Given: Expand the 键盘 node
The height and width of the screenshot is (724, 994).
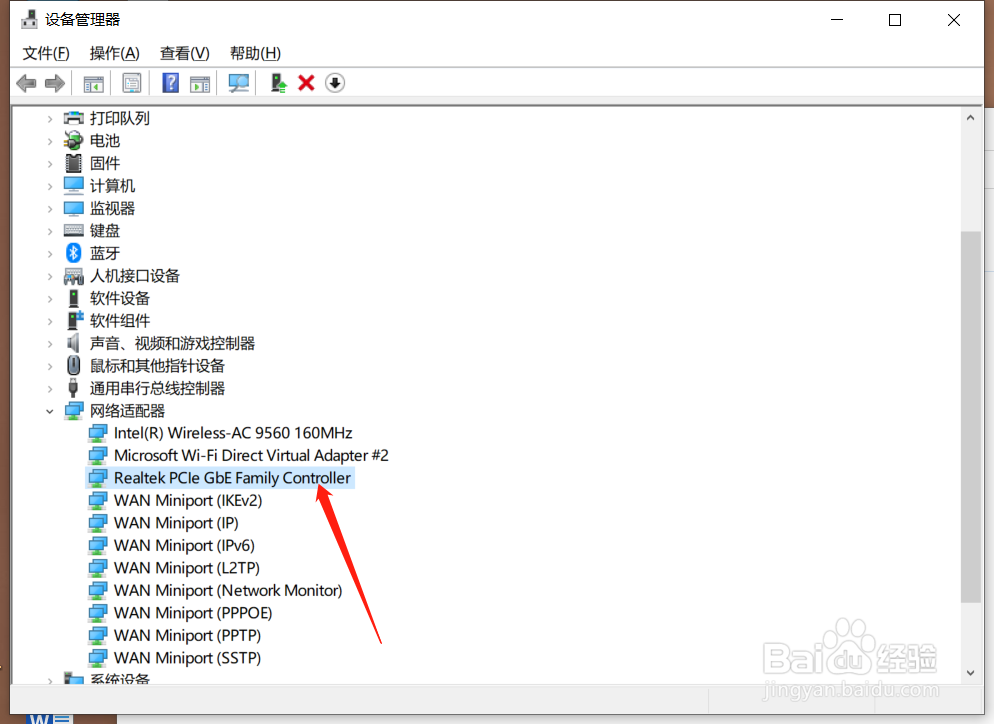Looking at the screenshot, I should pyautogui.click(x=49, y=231).
